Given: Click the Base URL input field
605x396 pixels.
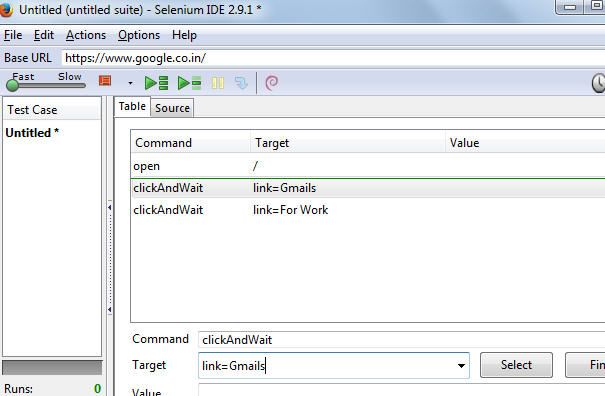Looking at the screenshot, I should (333, 58).
